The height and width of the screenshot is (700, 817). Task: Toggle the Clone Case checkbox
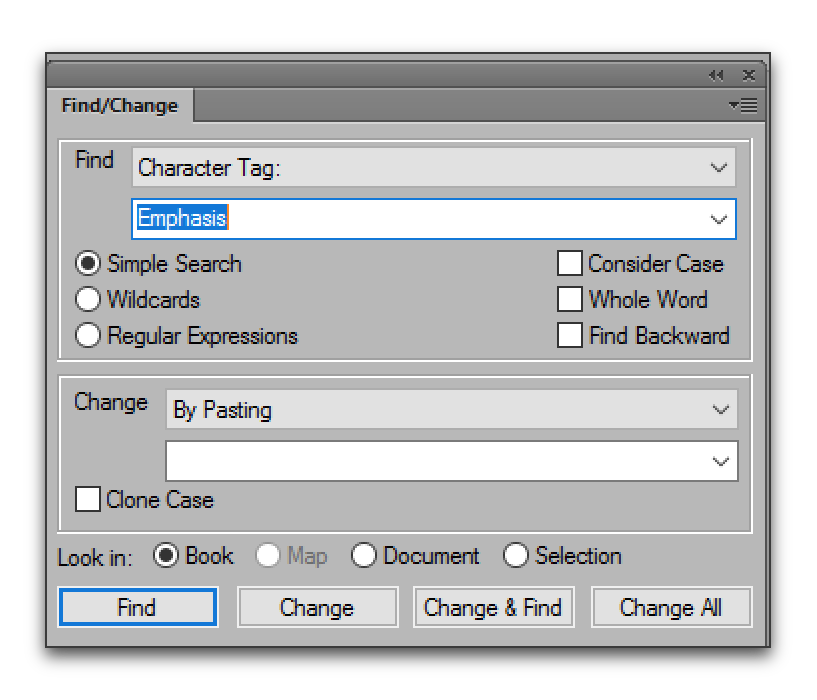coord(89,499)
